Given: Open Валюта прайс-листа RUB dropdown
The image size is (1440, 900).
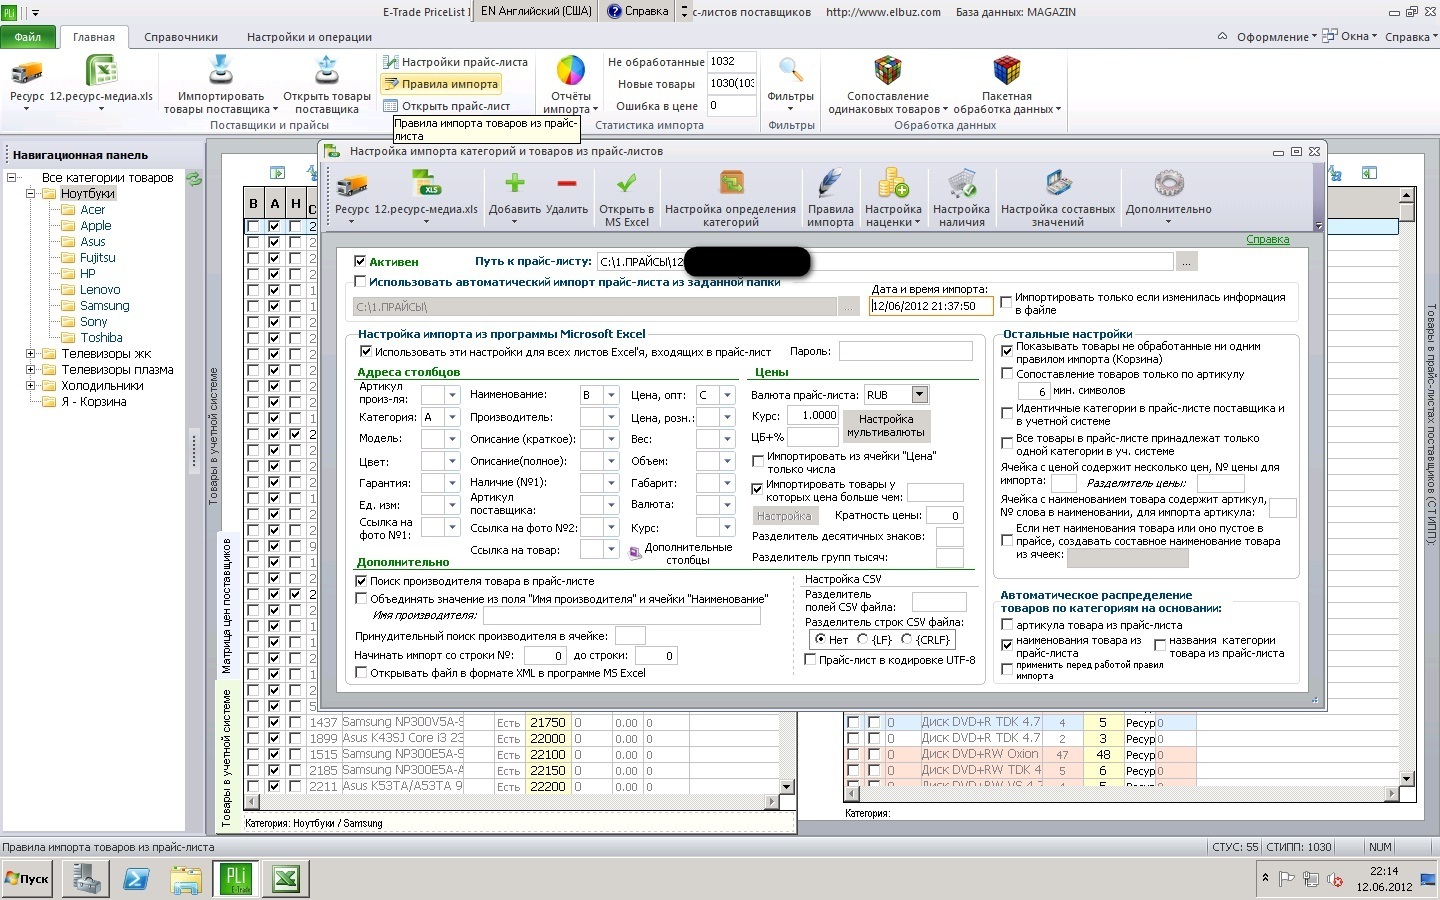Looking at the screenshot, I should 919,395.
